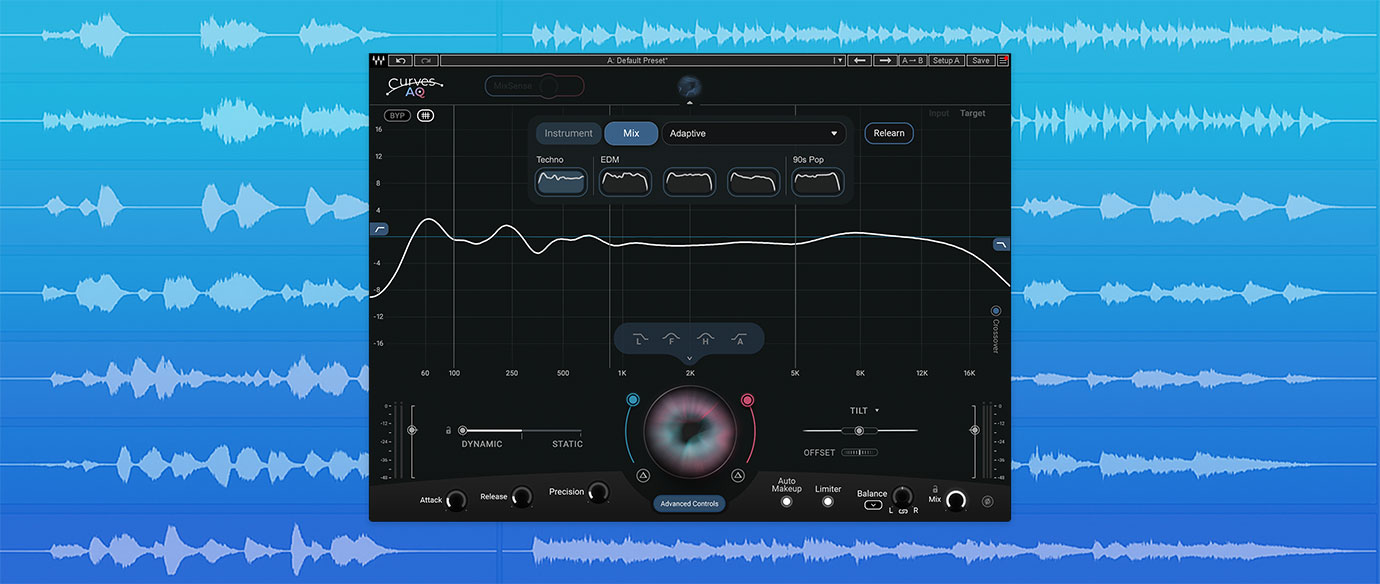Show the Target curve
Image resolution: width=1380 pixels, height=584 pixels.
(973, 113)
